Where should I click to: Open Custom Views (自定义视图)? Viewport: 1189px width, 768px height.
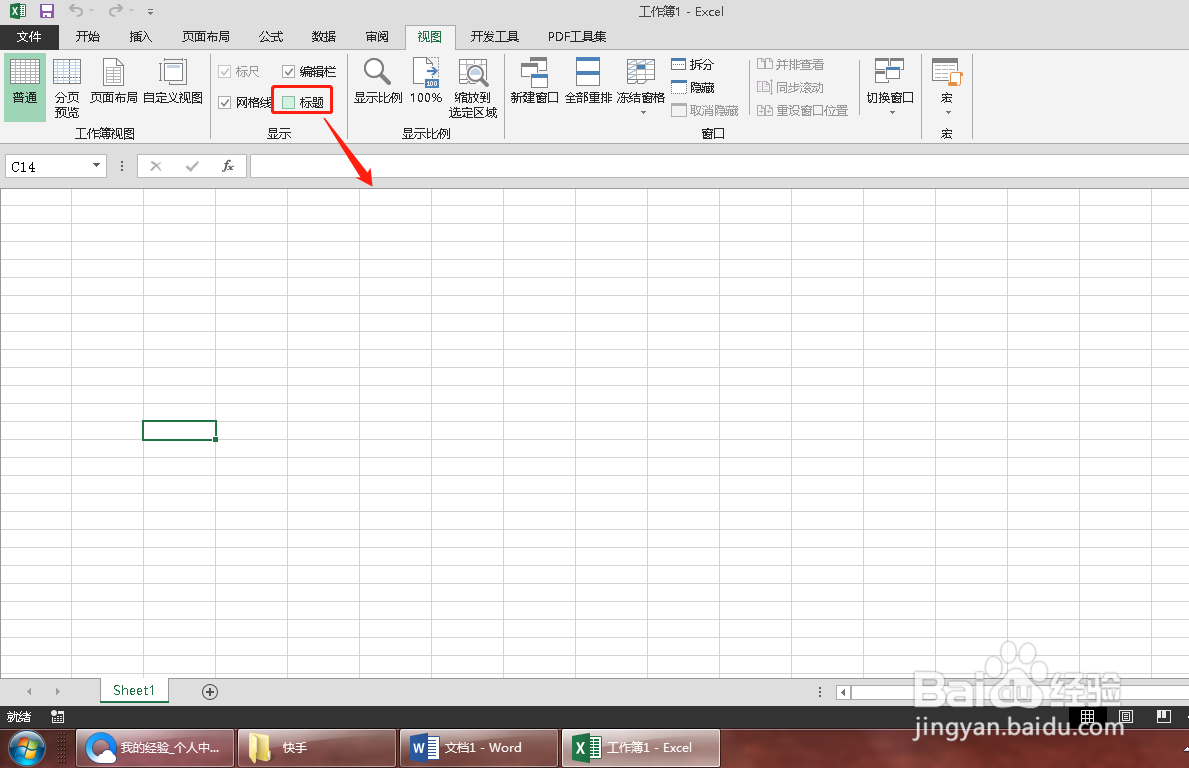pyautogui.click(x=173, y=82)
